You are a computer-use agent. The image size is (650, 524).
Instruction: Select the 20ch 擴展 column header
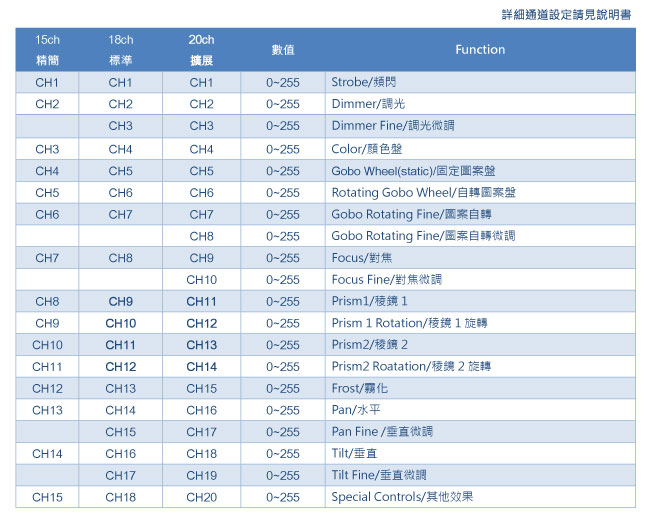[x=201, y=50]
